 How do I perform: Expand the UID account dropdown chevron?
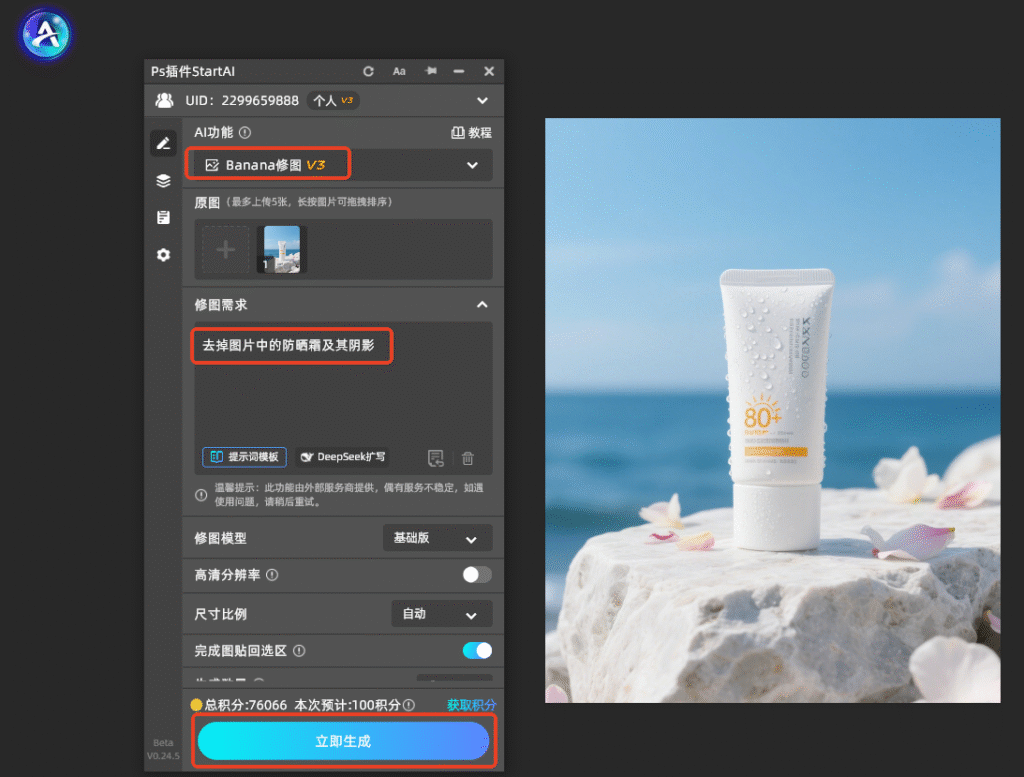482,101
